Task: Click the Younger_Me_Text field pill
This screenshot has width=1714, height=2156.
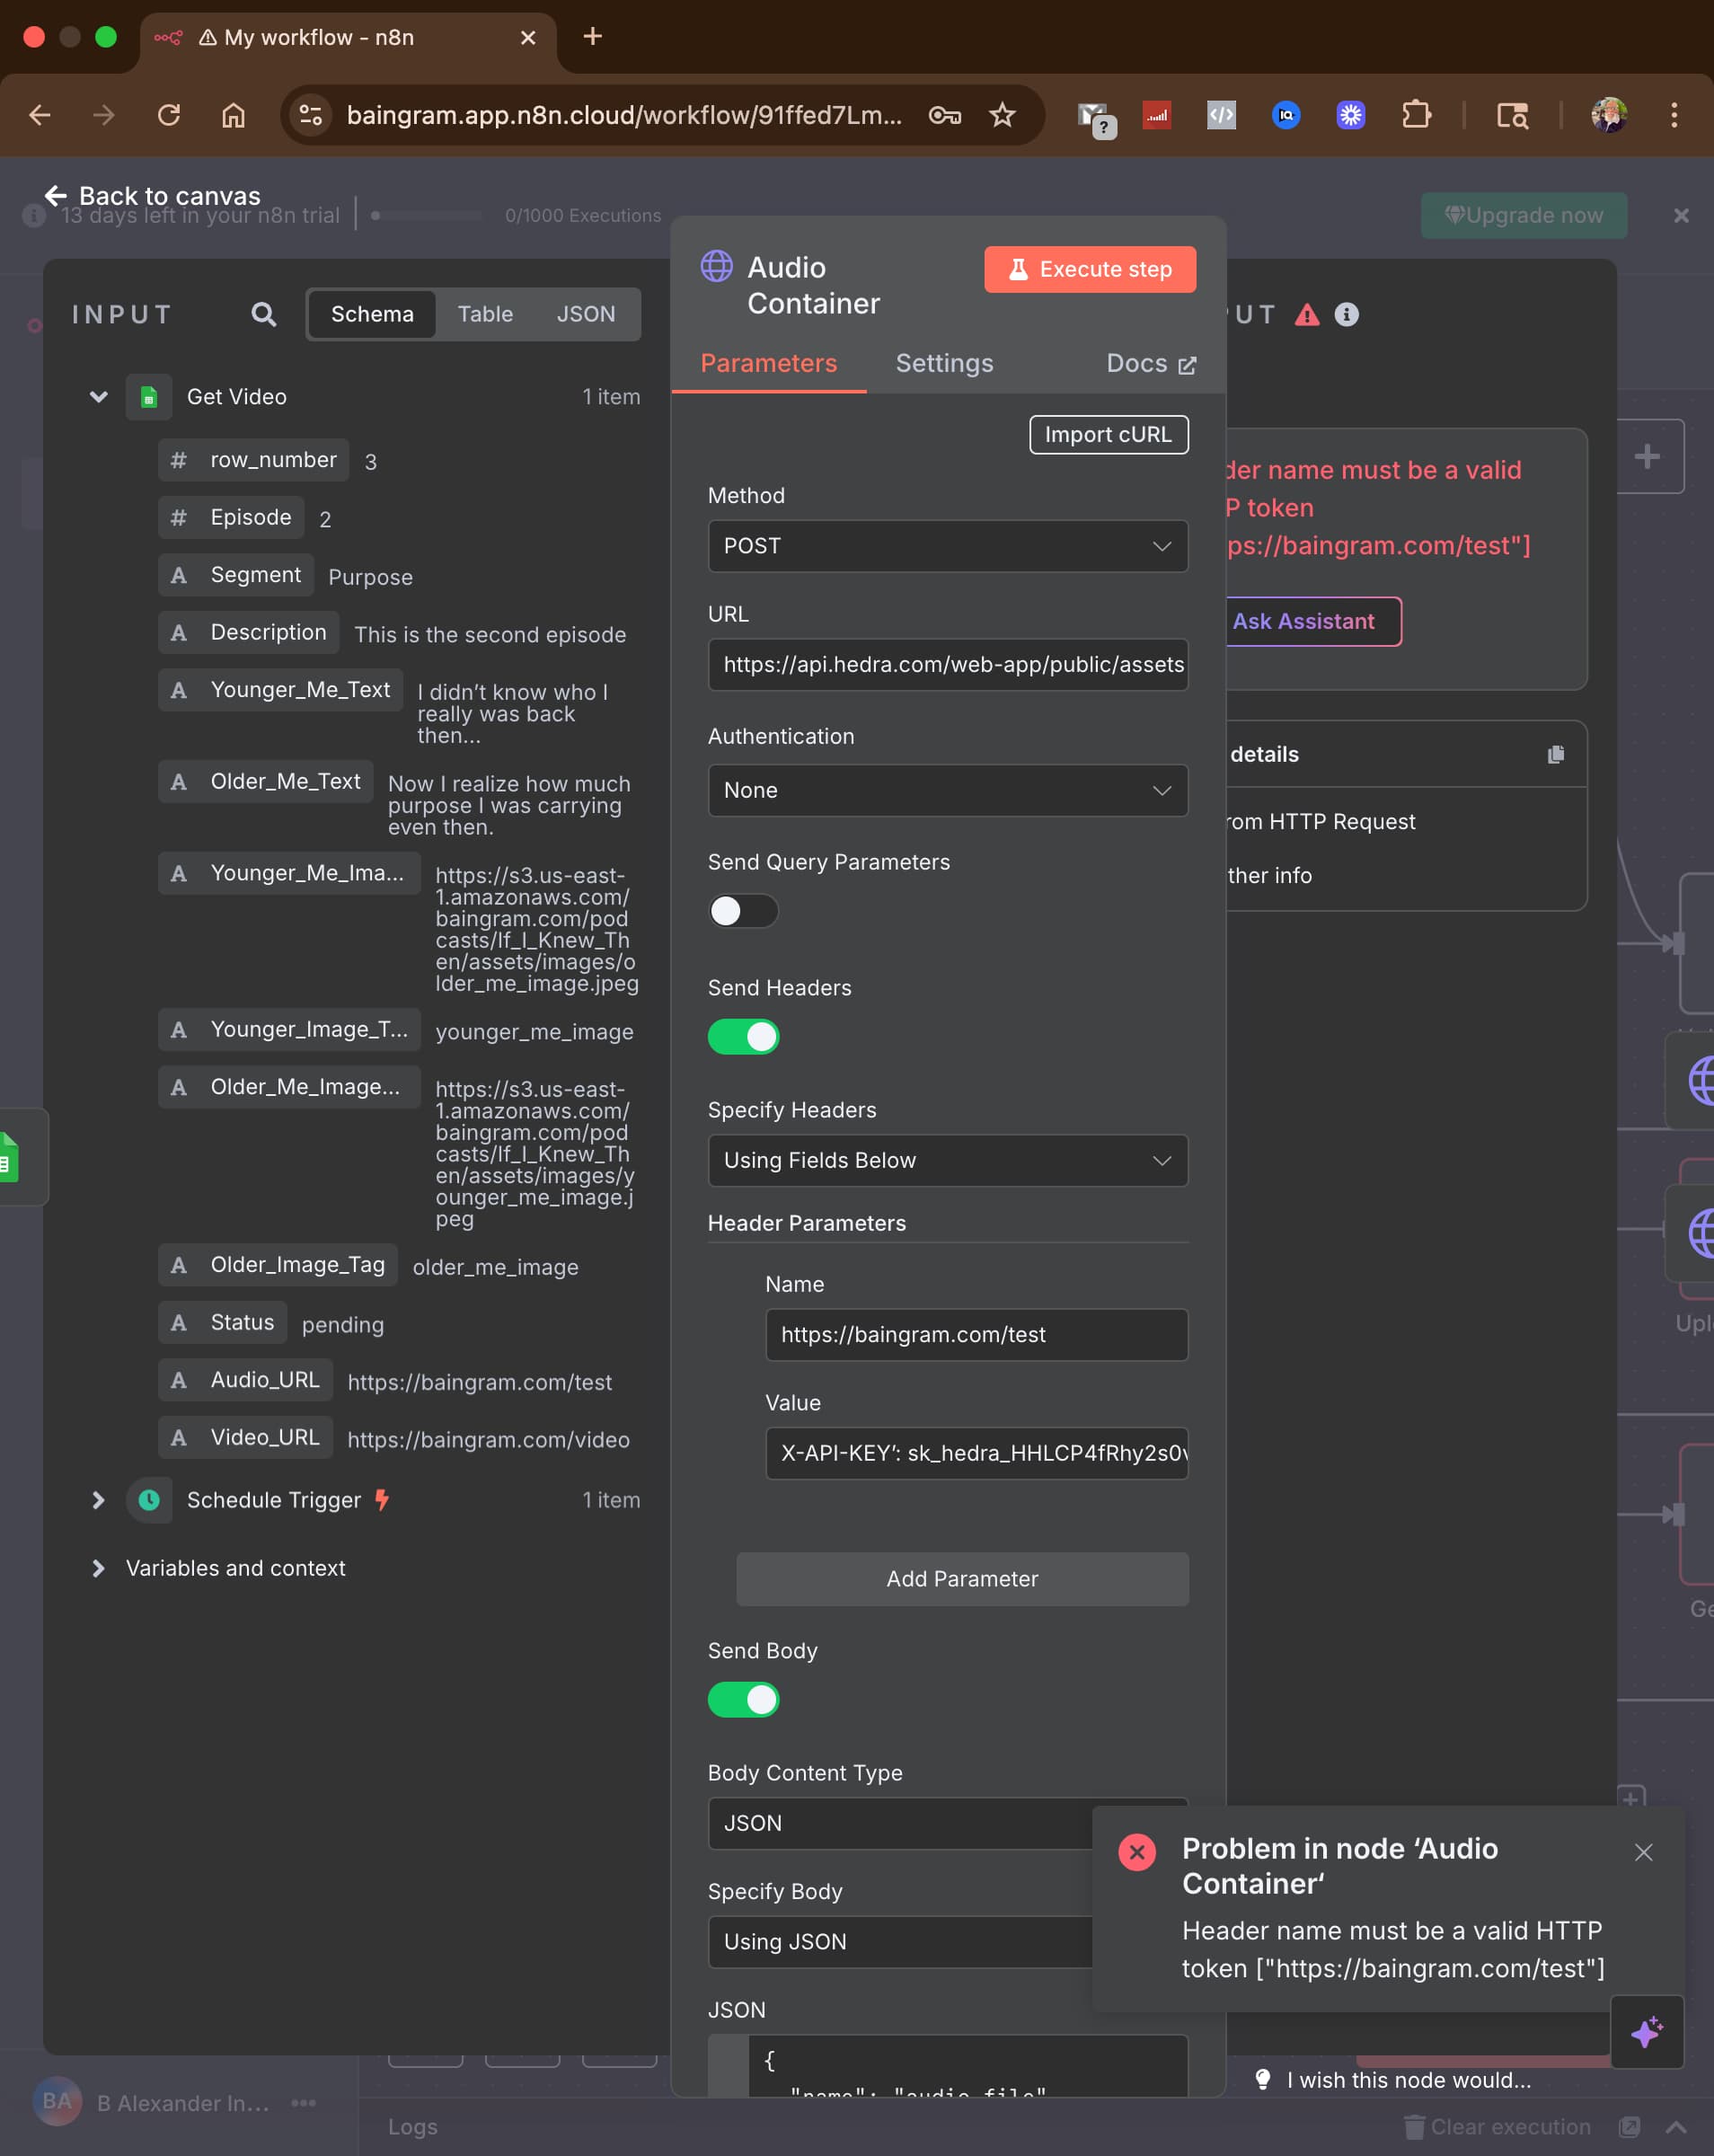Action: (281, 690)
